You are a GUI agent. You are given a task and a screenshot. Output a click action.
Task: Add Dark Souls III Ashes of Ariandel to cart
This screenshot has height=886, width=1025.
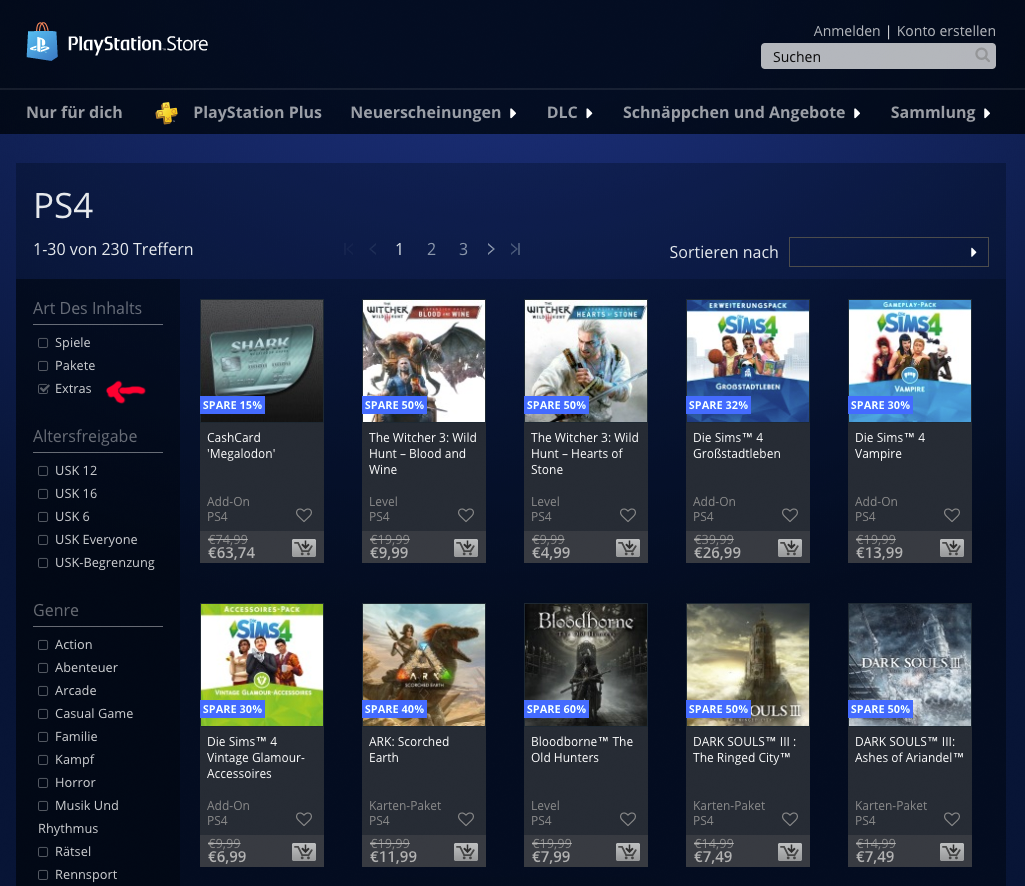point(952,852)
